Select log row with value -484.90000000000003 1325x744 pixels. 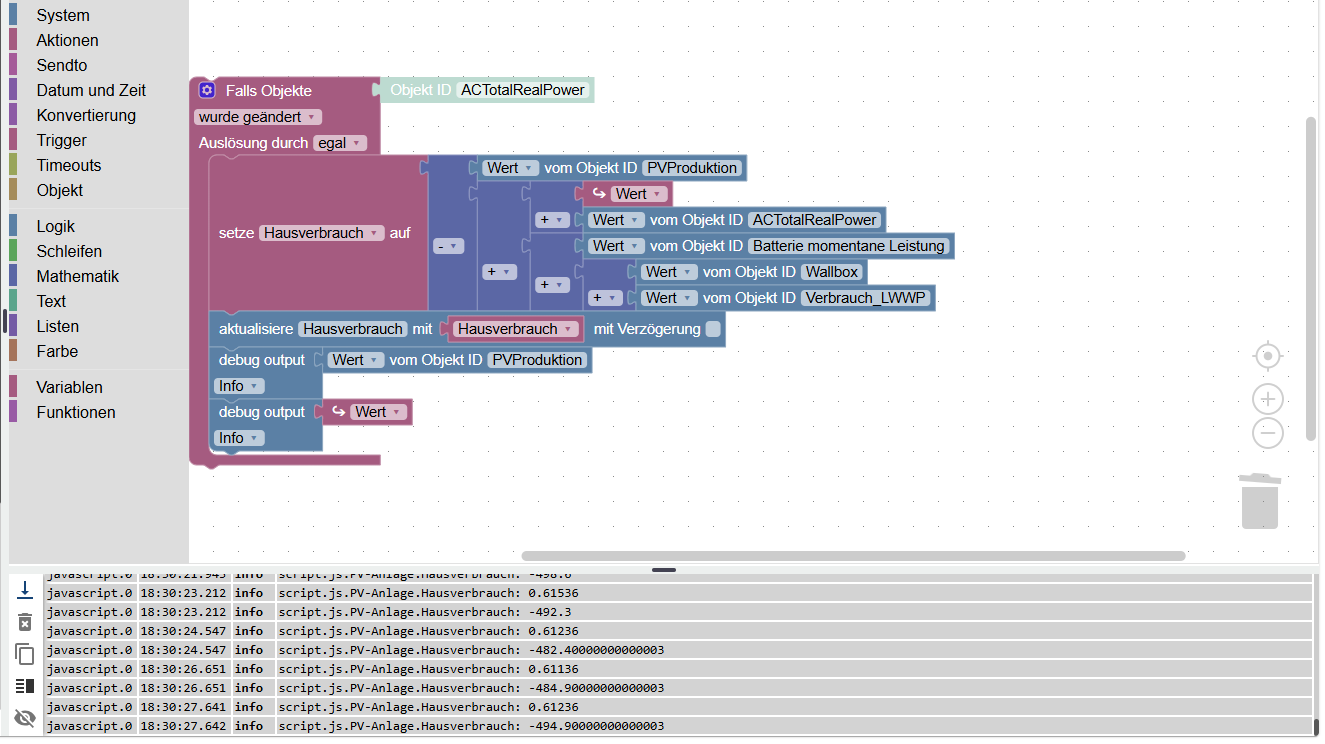[x=677, y=688]
